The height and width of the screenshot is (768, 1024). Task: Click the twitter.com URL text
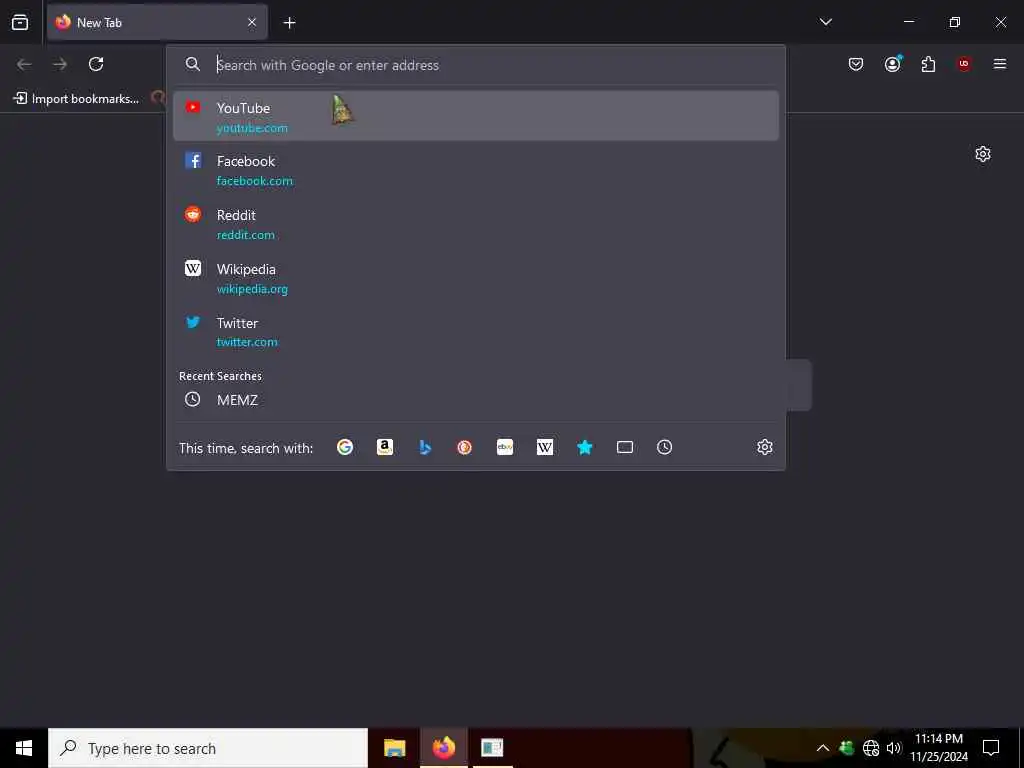click(247, 342)
